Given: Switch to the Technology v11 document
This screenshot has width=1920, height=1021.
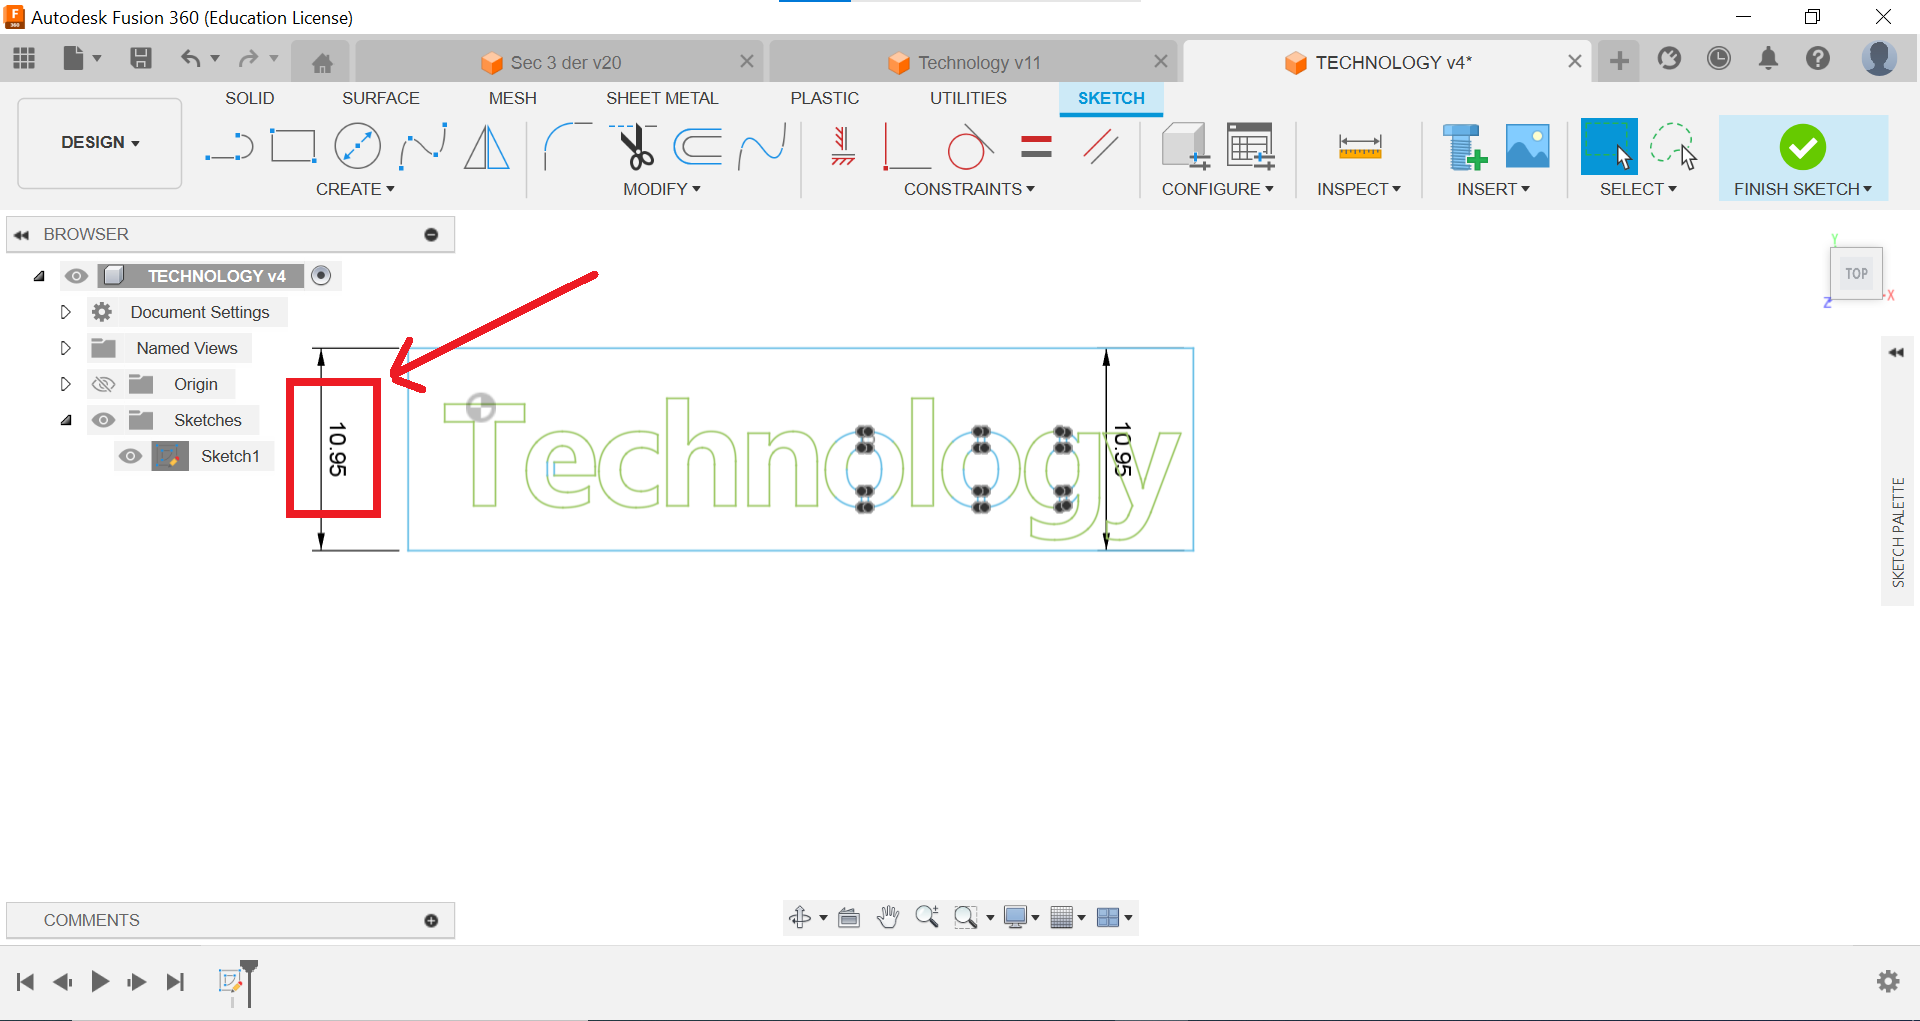Looking at the screenshot, I should click(972, 62).
